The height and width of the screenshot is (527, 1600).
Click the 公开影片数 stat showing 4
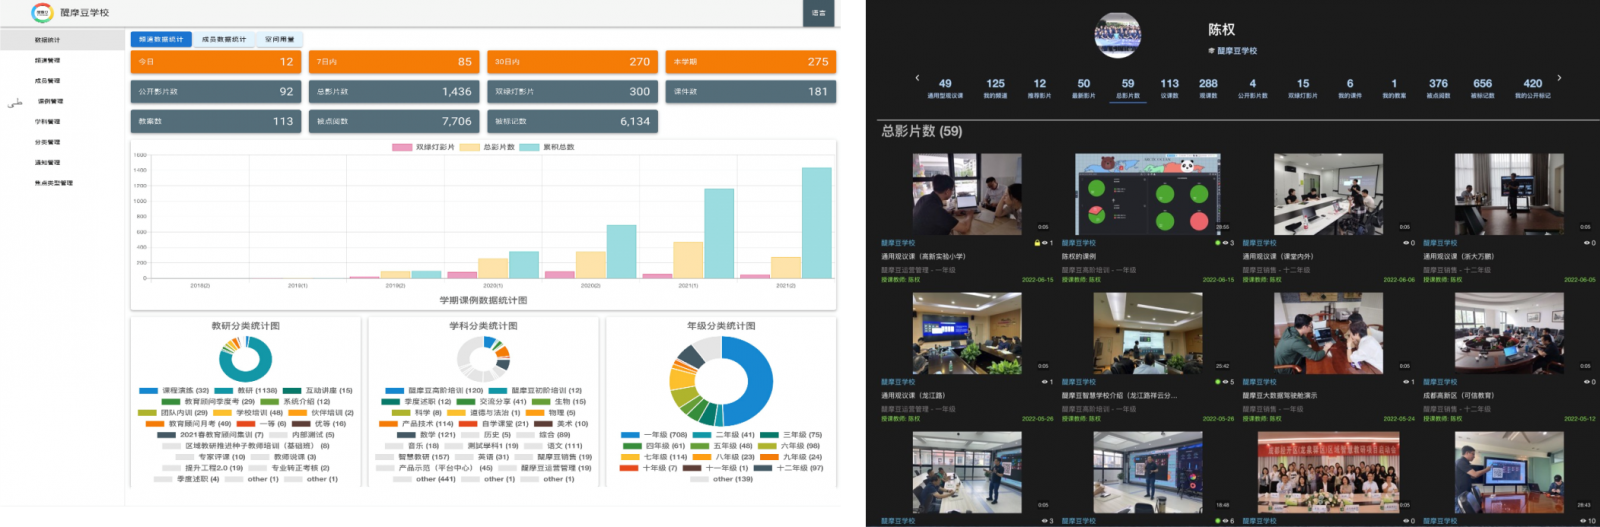coord(1252,88)
